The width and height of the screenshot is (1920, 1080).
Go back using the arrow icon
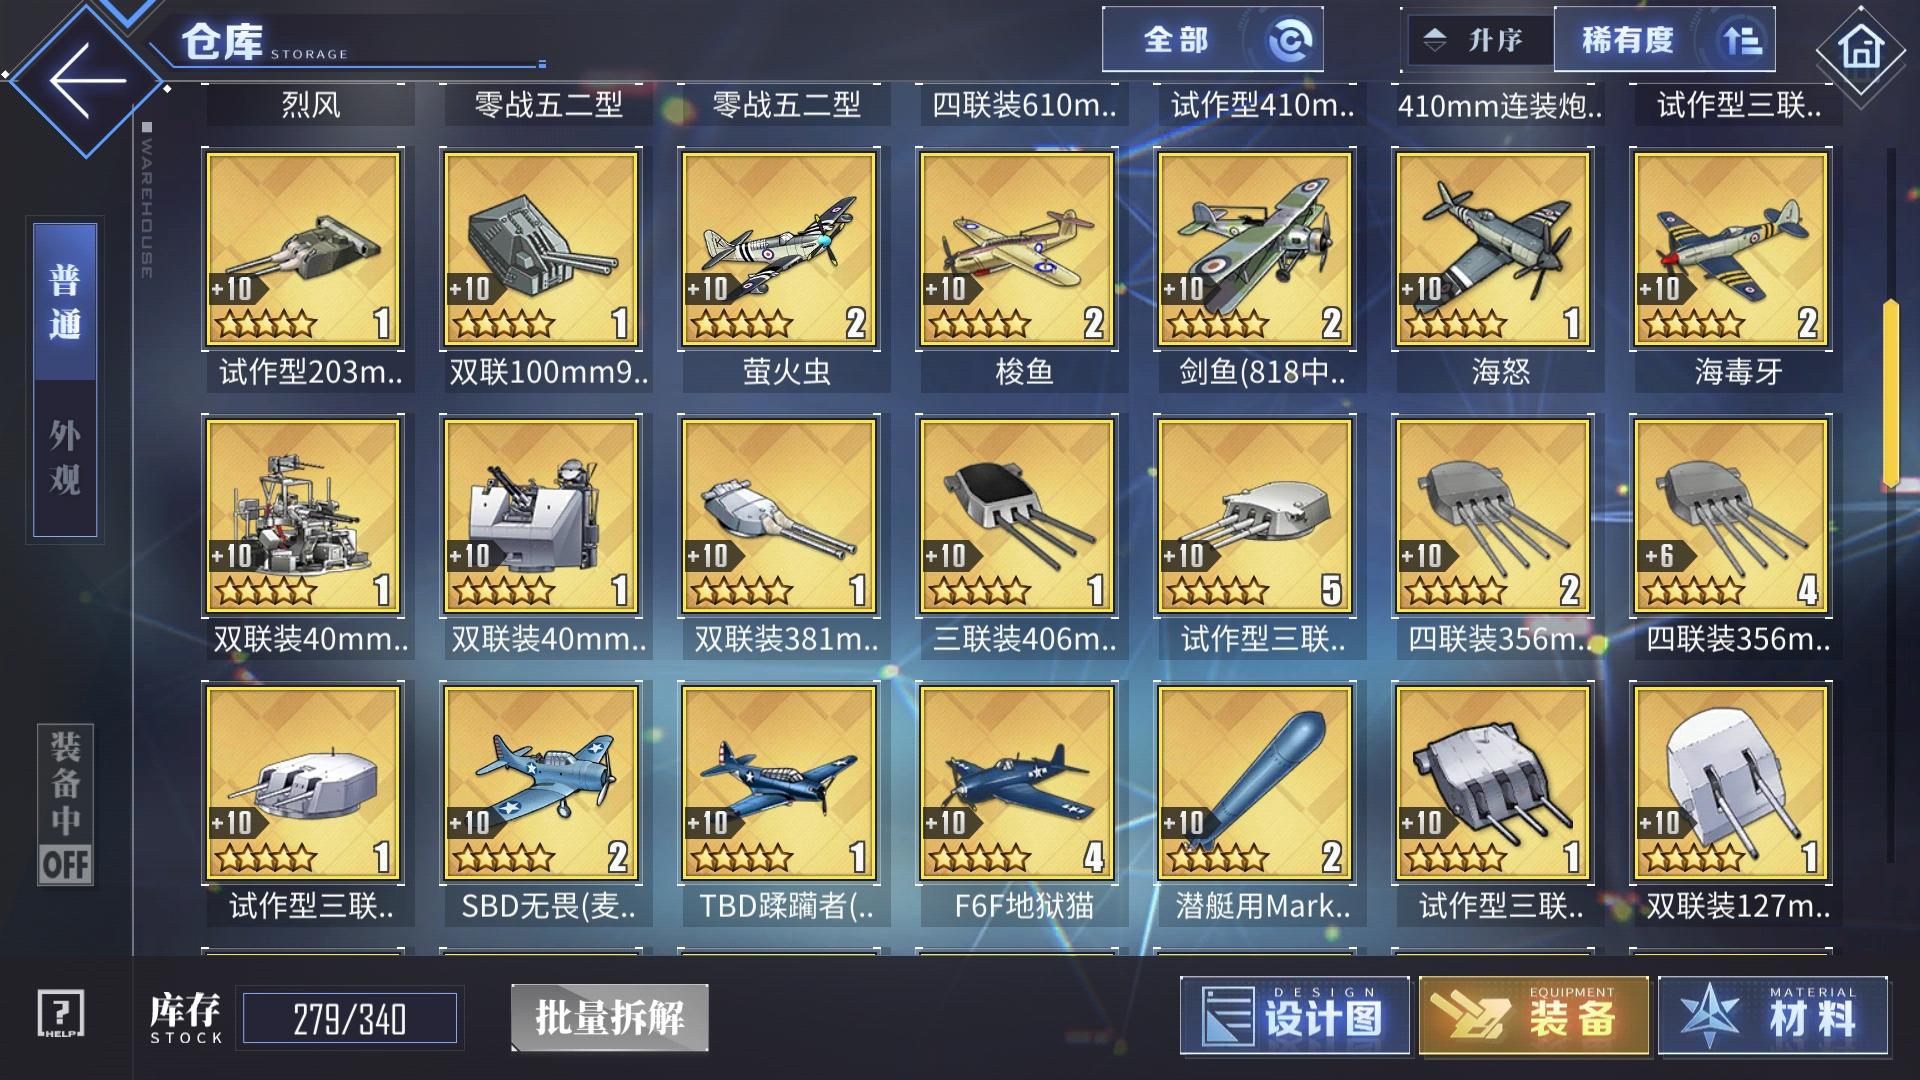pyautogui.click(x=87, y=81)
